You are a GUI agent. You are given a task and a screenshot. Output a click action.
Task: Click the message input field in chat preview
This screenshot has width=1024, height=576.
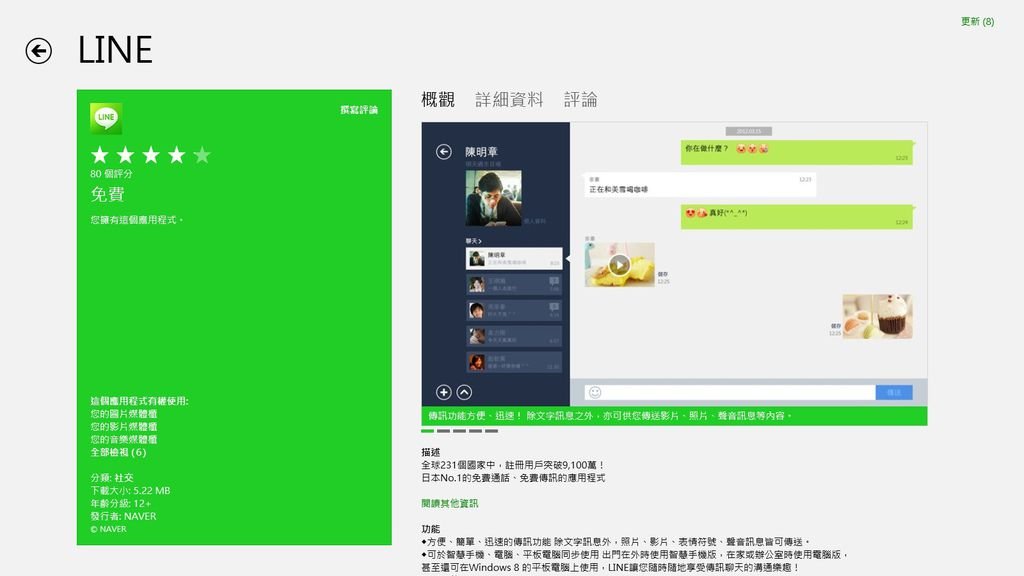(730, 392)
